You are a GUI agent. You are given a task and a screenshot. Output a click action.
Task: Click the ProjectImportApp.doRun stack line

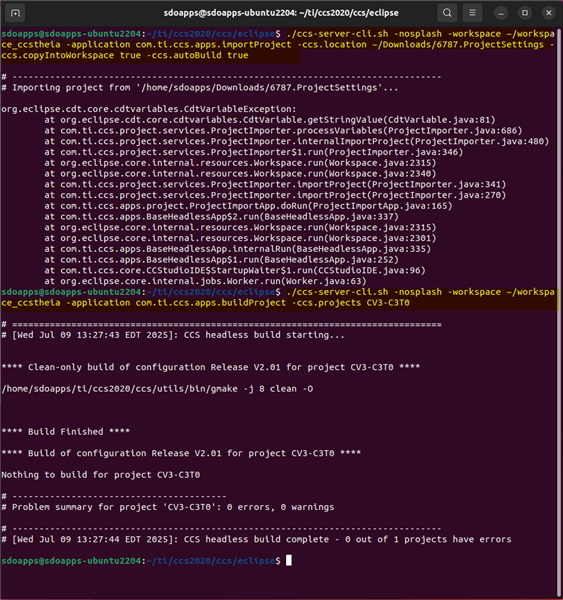(x=248, y=206)
